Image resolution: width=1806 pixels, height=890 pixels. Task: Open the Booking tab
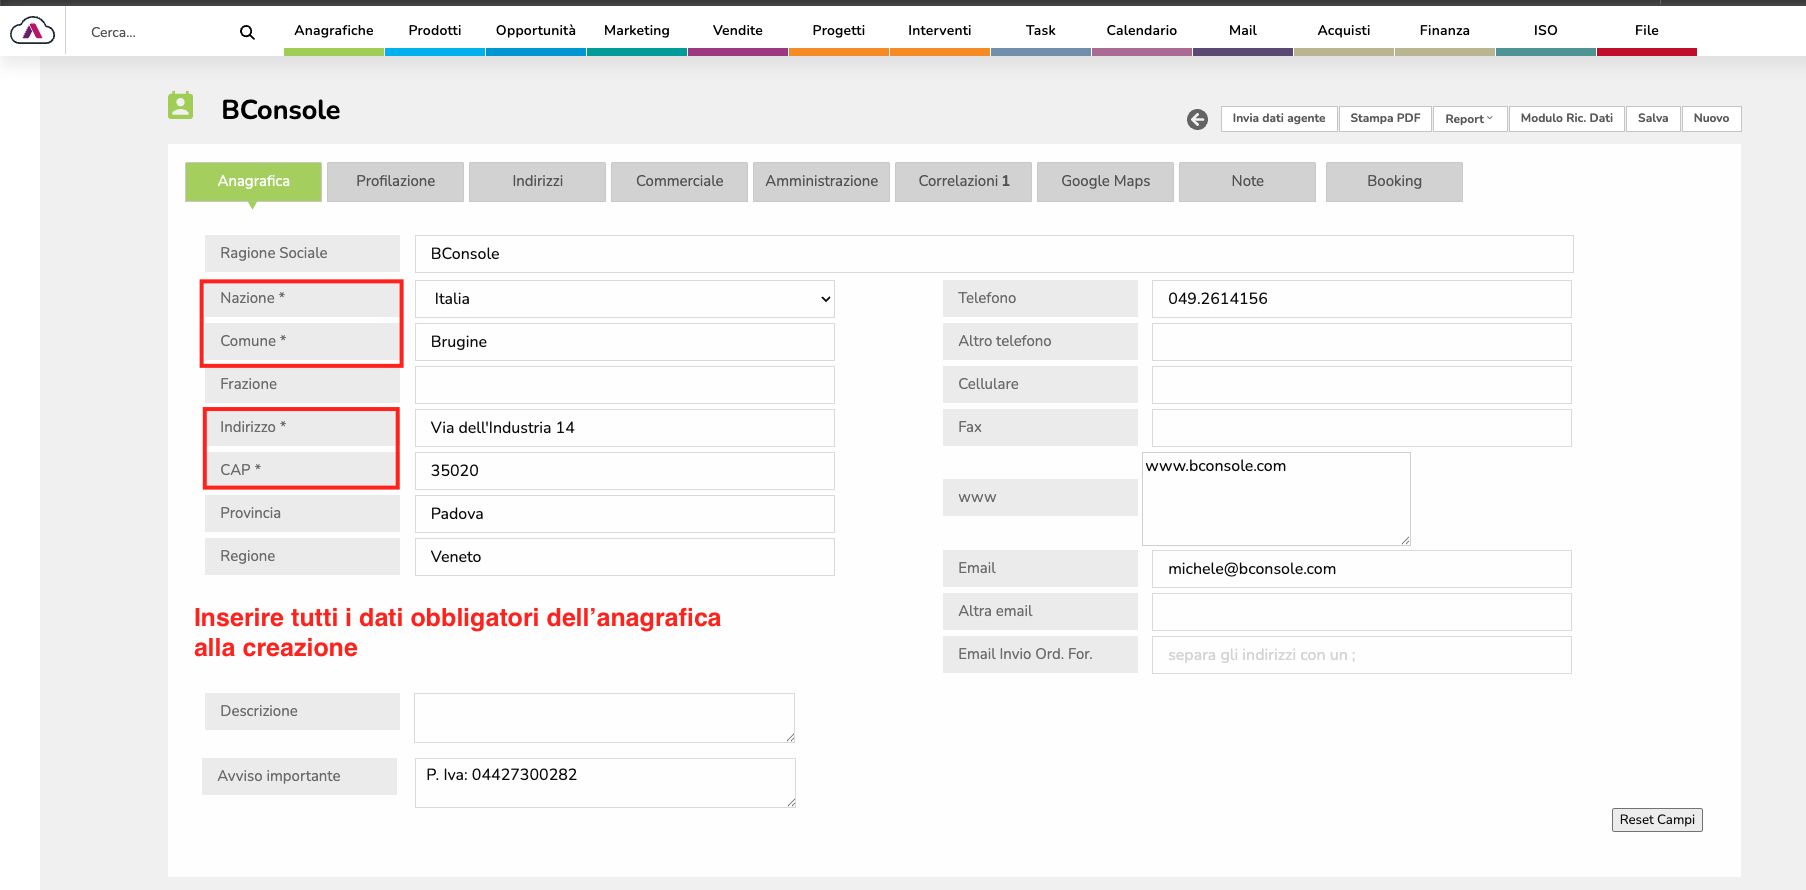(x=1394, y=182)
